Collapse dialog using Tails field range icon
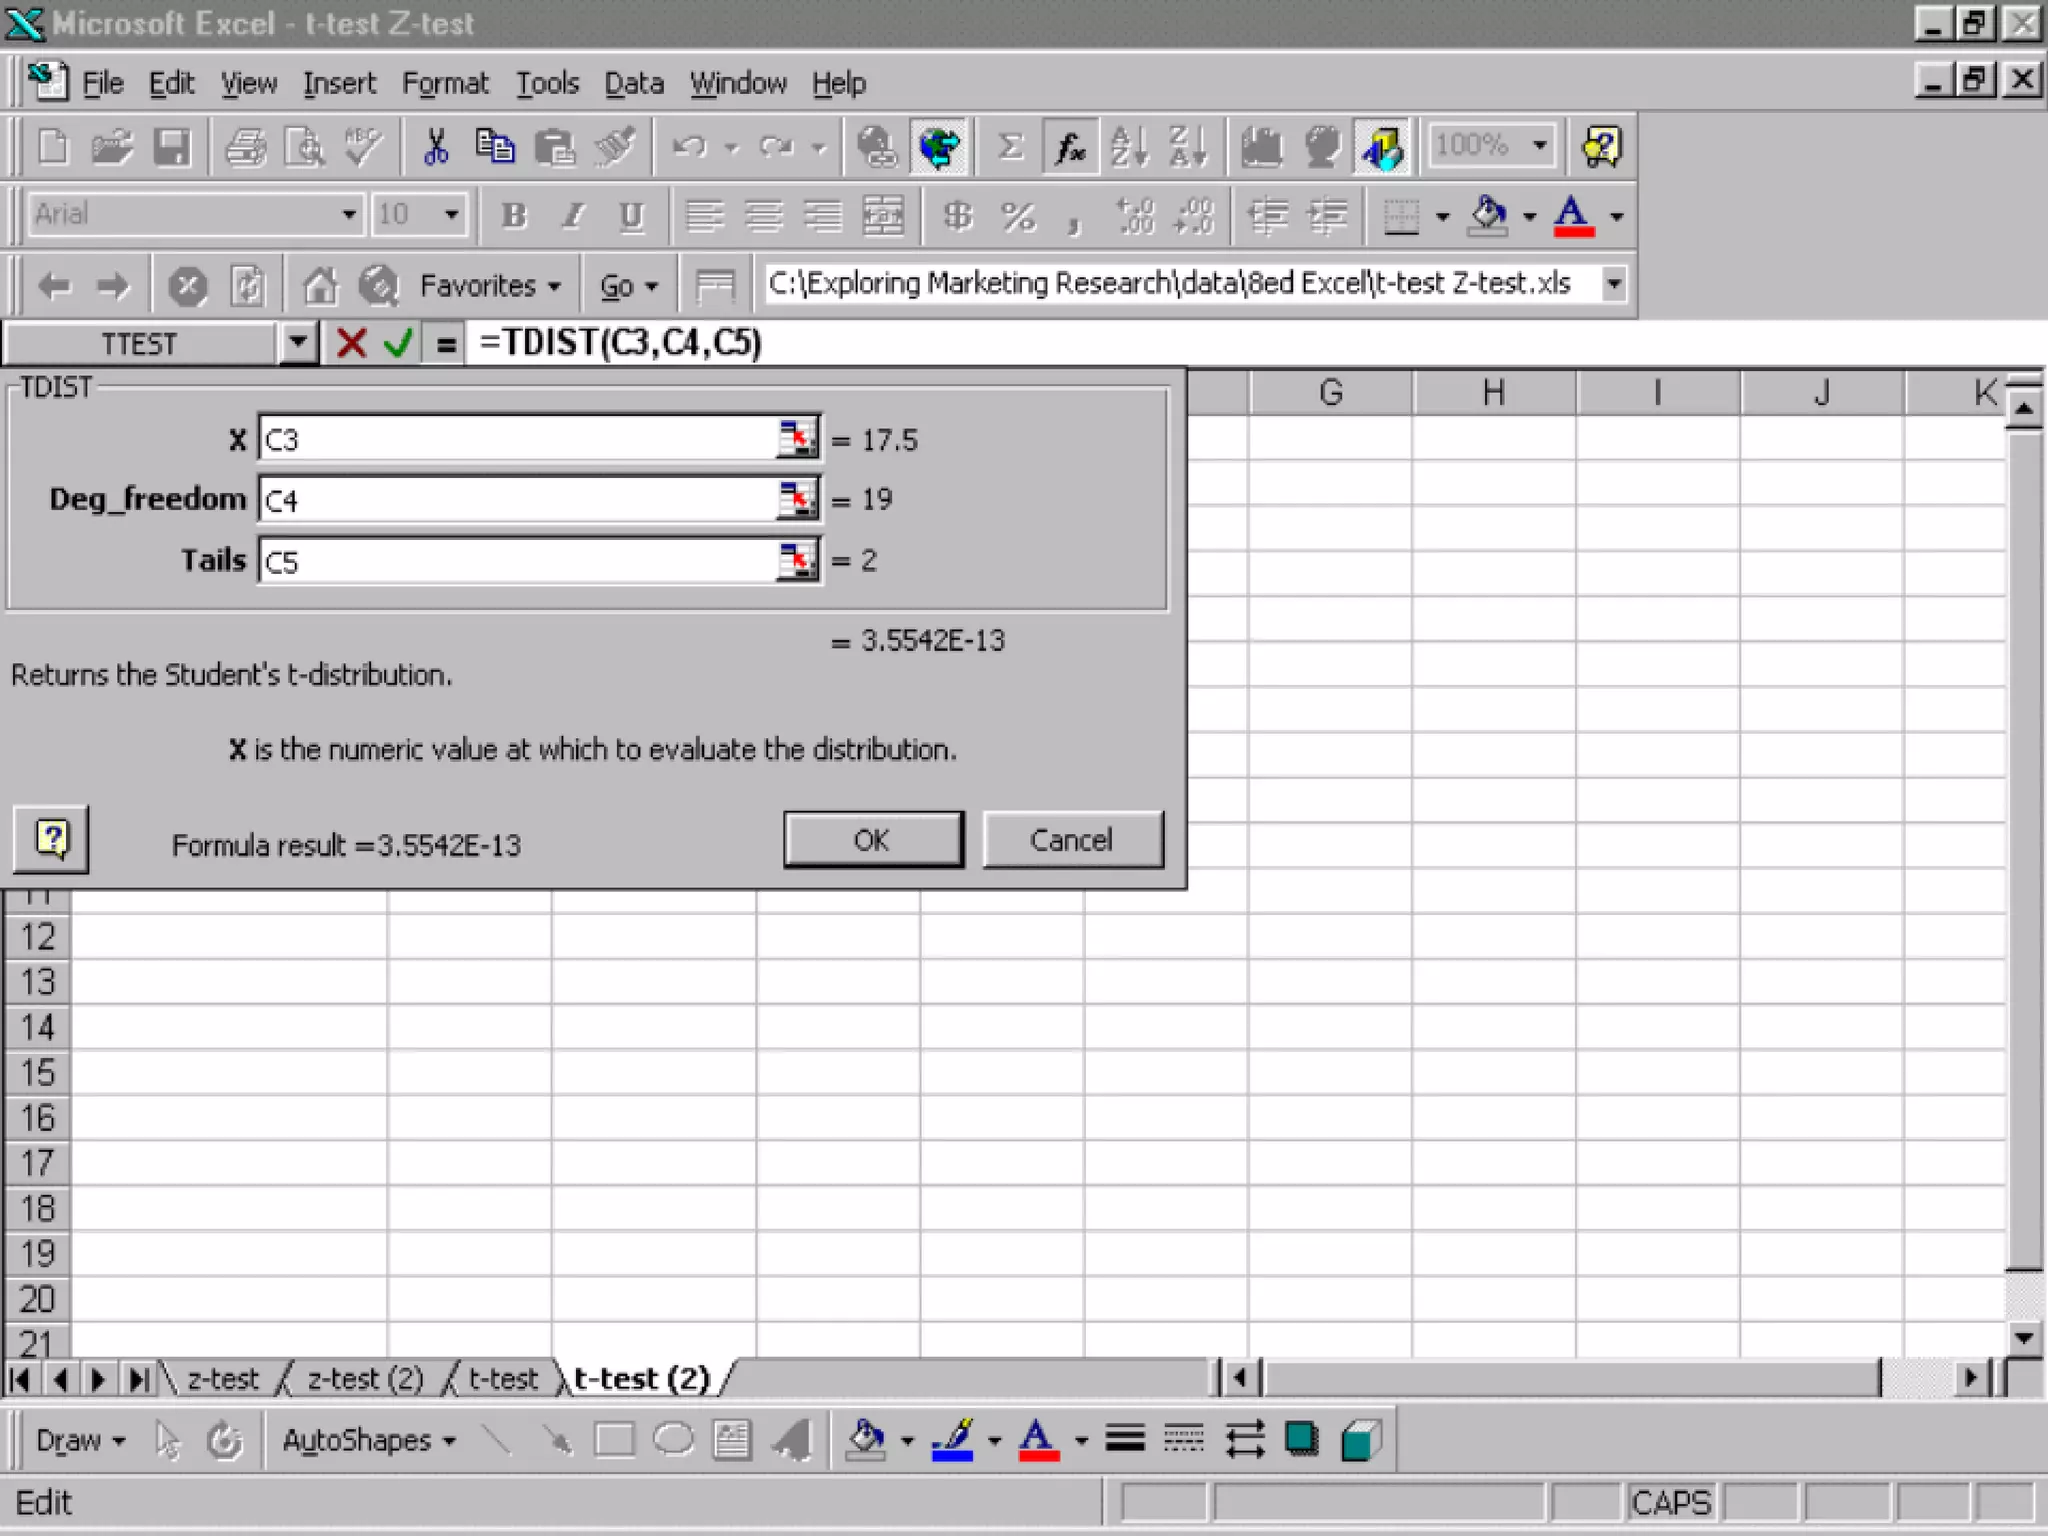2048x1536 pixels. [797, 560]
